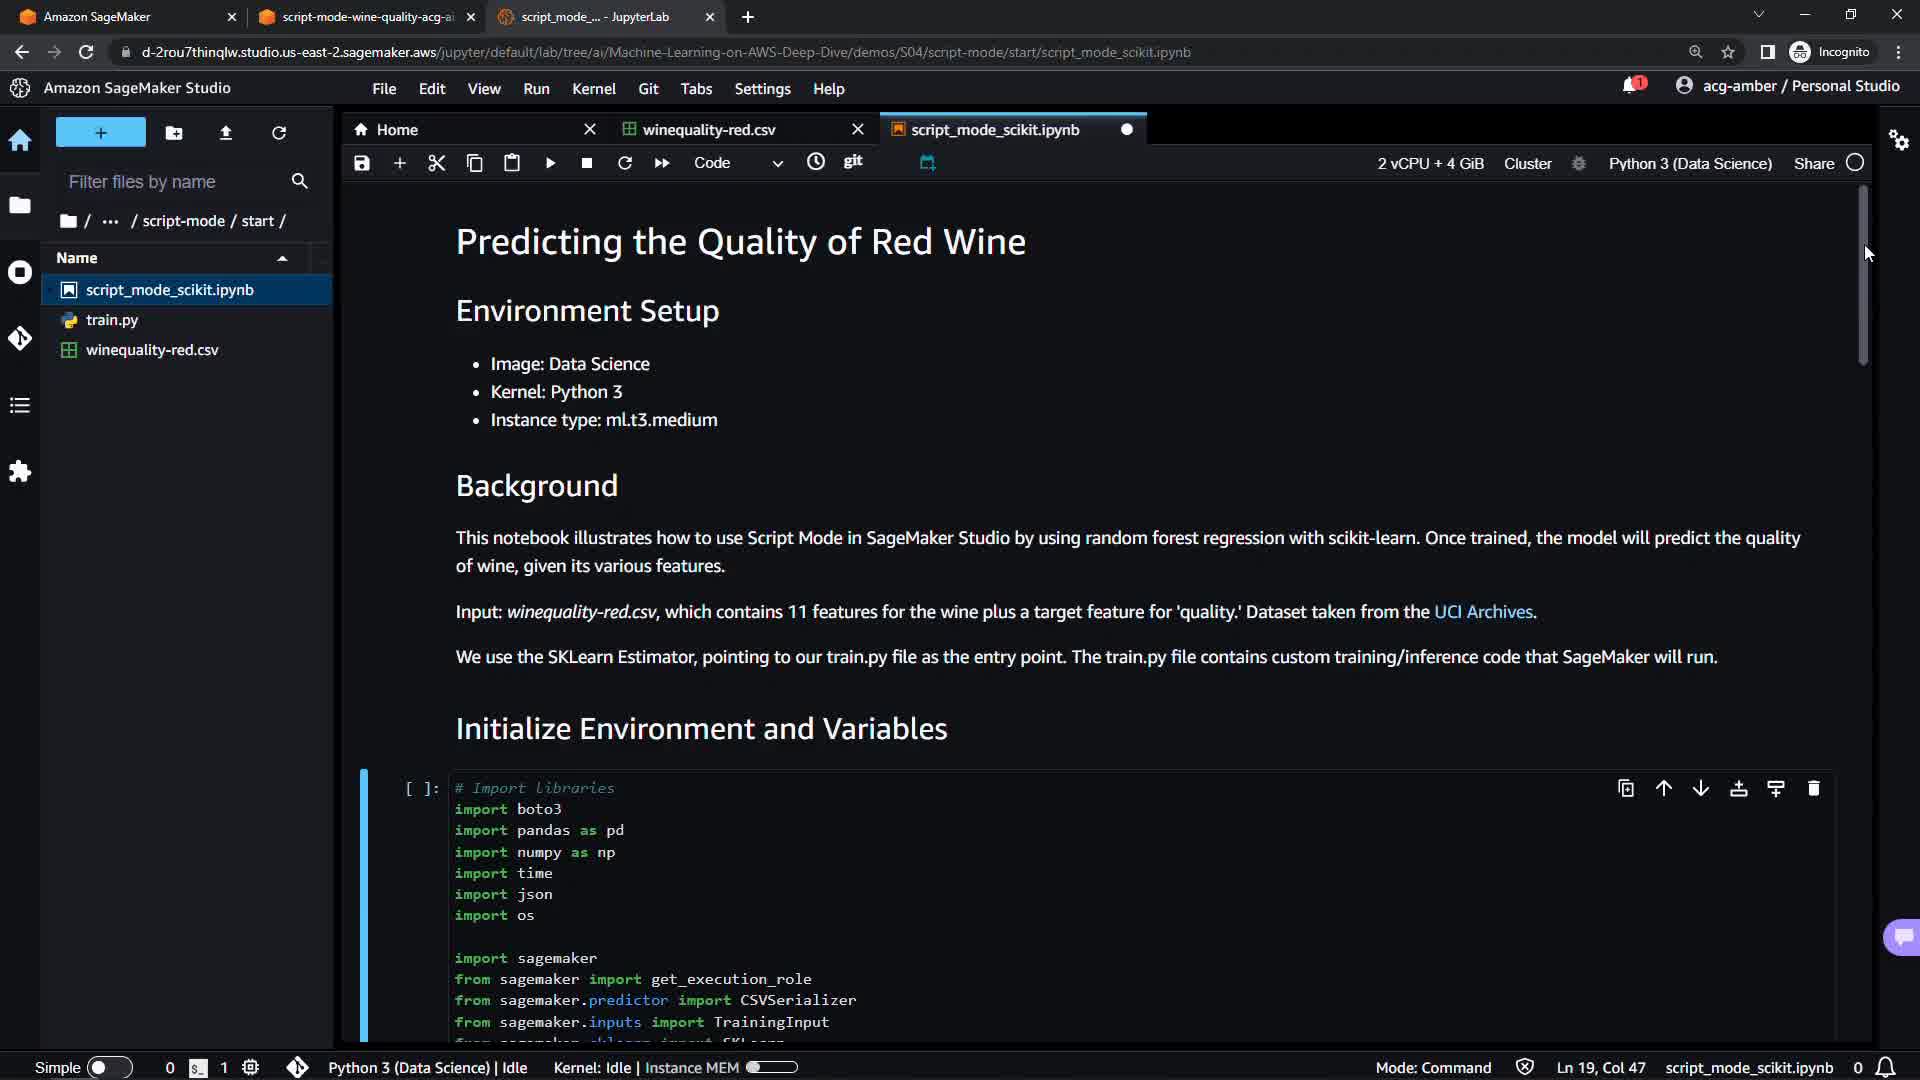Interrupt the kernel with the stop icon
This screenshot has height=1080, width=1920.
tap(587, 163)
